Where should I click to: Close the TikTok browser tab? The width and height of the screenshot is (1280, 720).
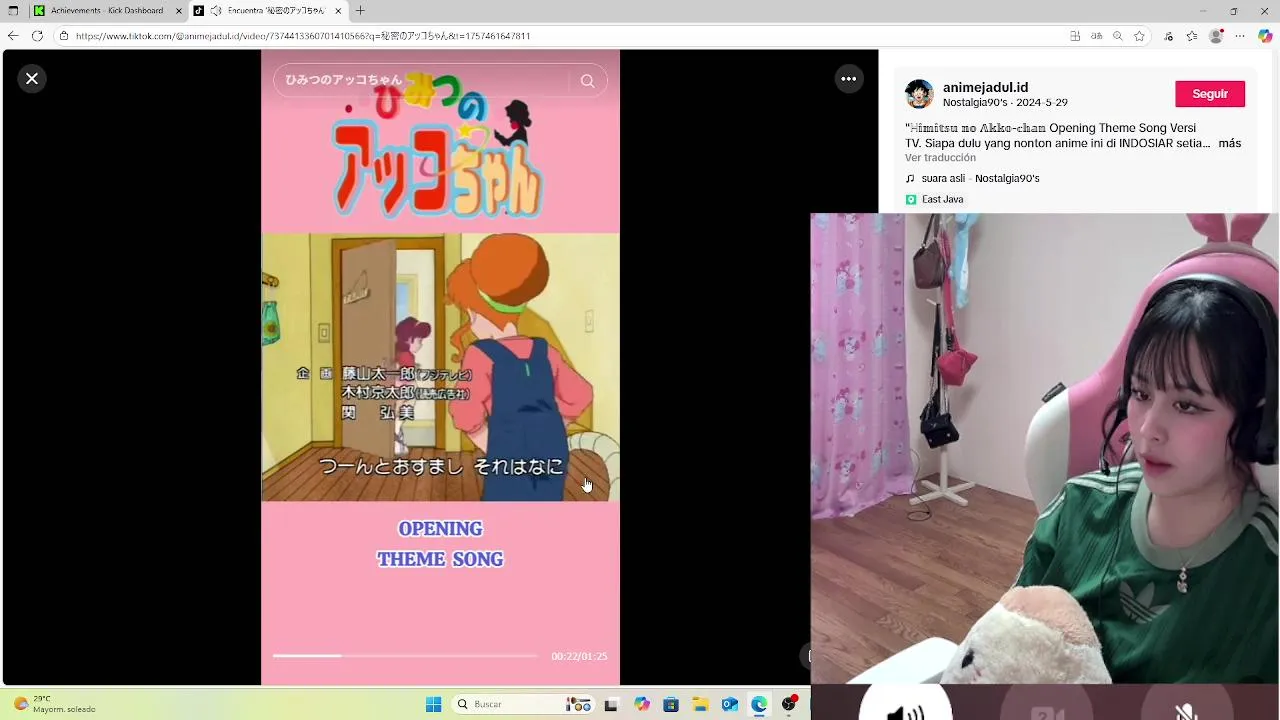[338, 11]
